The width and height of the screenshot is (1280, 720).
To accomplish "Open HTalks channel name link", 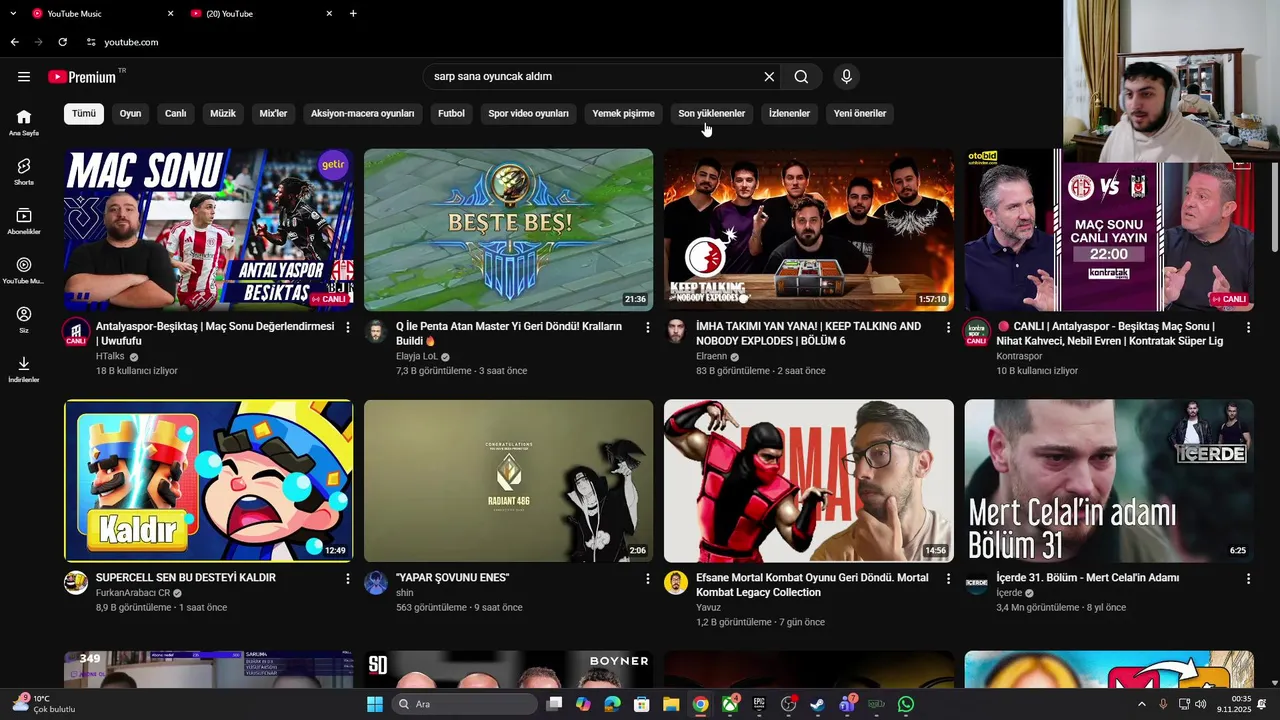I will [x=110, y=356].
